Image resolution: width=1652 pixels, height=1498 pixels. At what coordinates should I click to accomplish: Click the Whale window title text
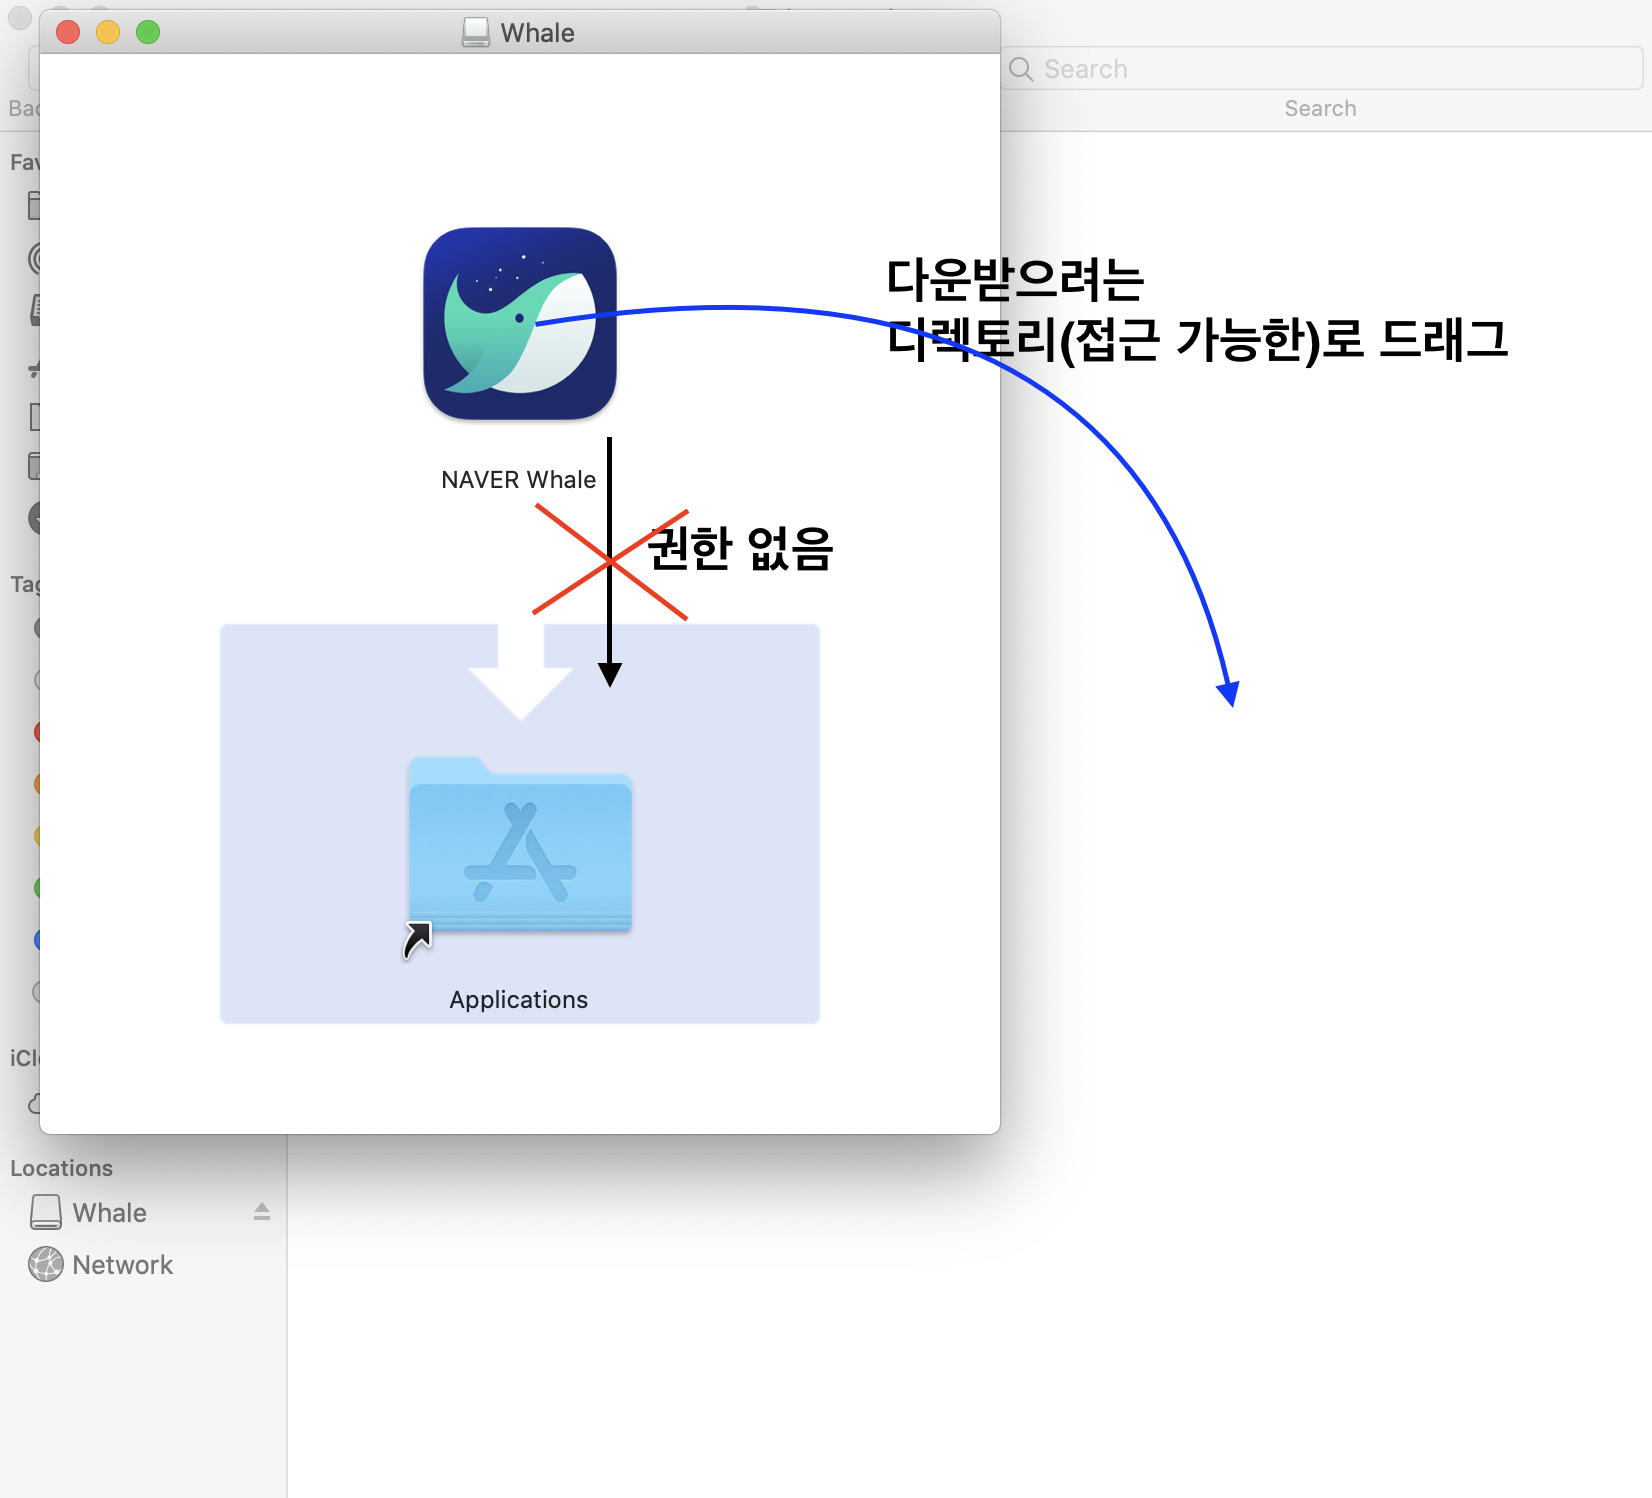538,33
